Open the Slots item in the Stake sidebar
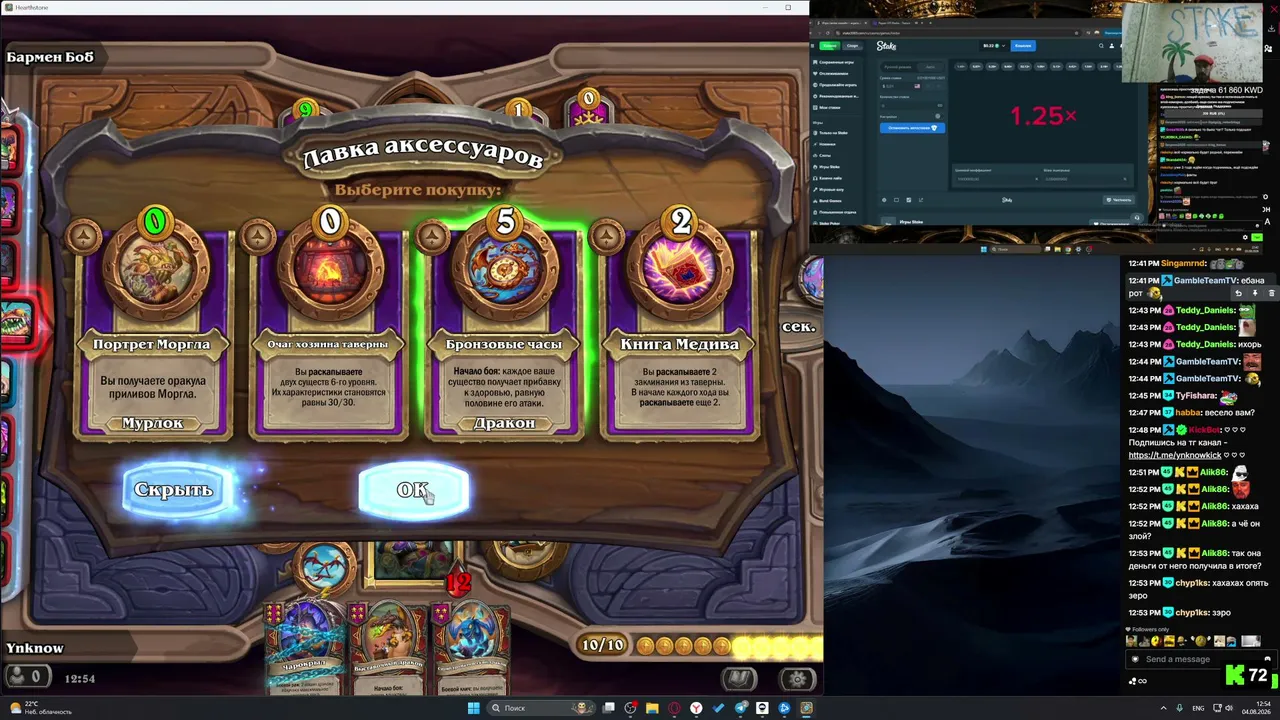 [826, 155]
